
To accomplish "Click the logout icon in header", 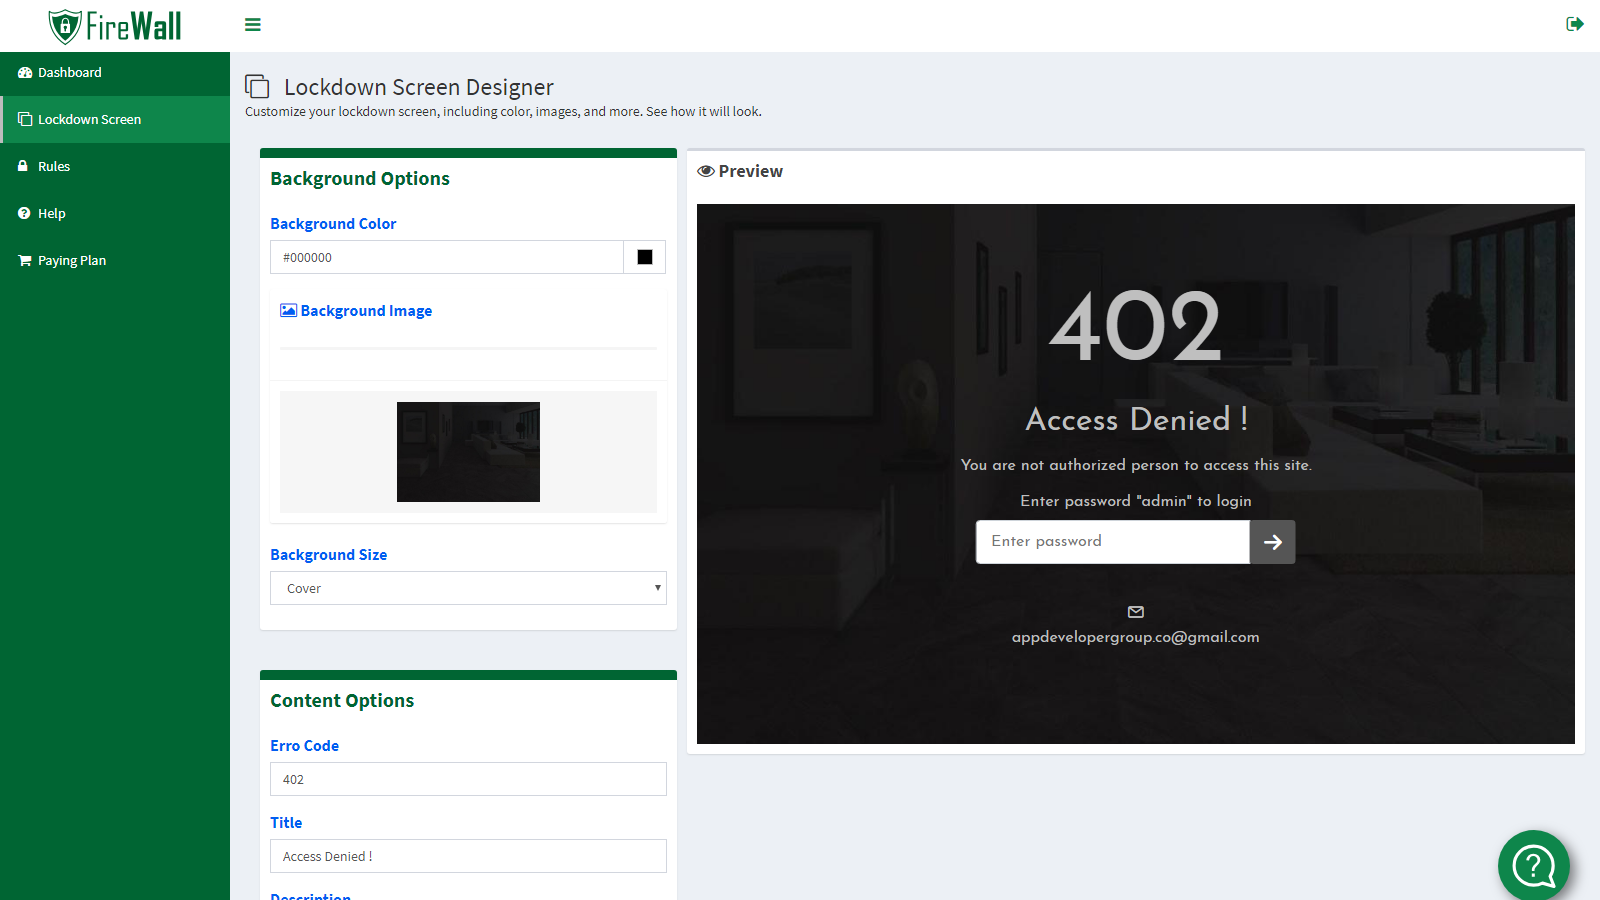I will (1574, 24).
